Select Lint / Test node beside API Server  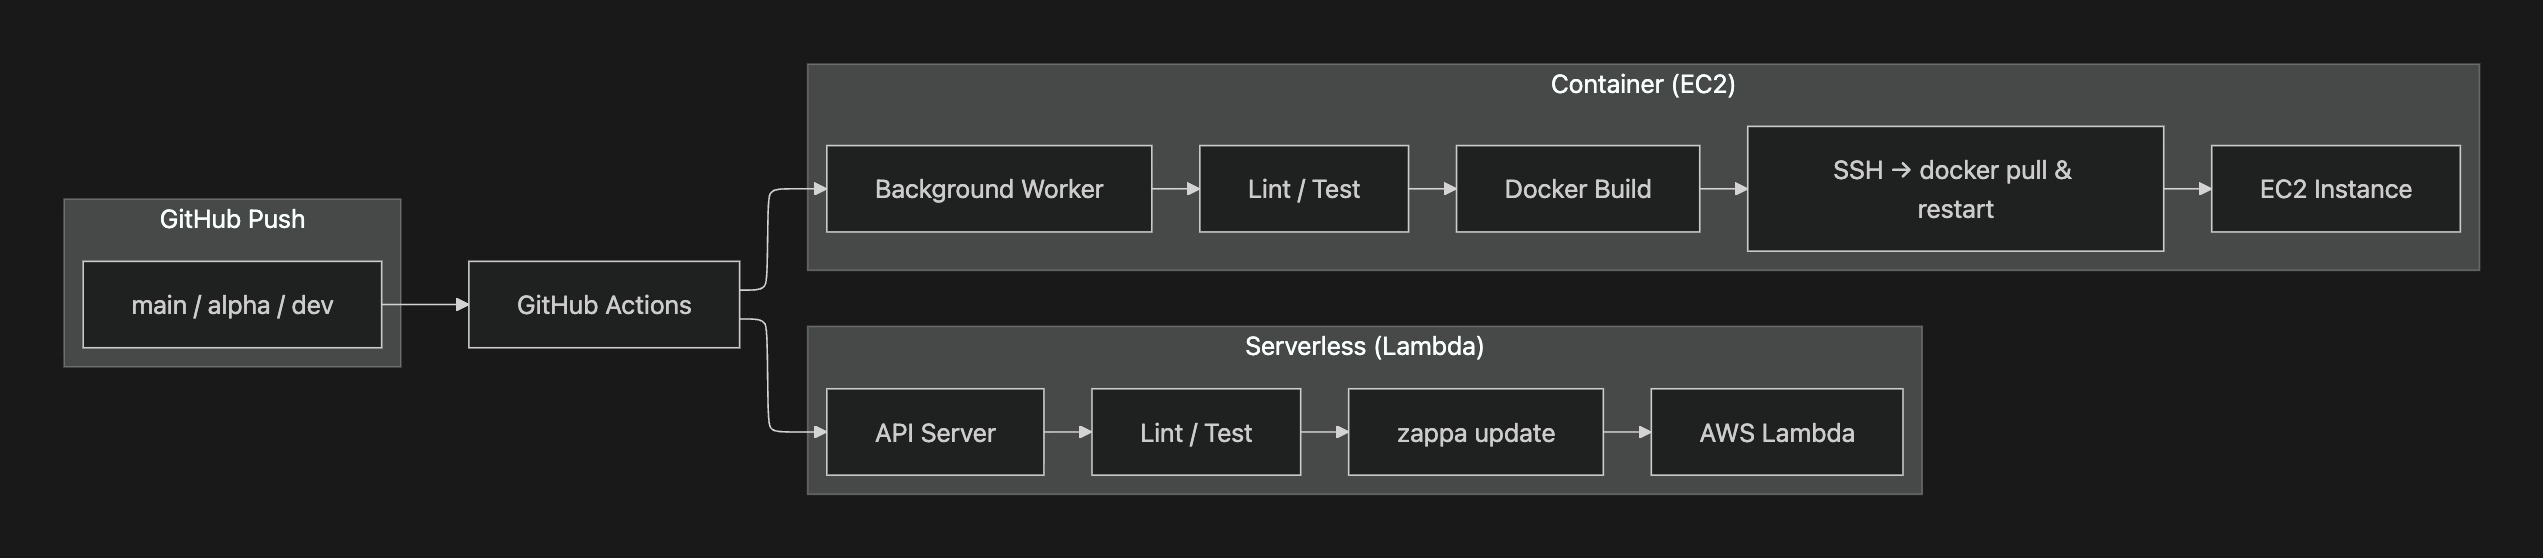click(1196, 433)
